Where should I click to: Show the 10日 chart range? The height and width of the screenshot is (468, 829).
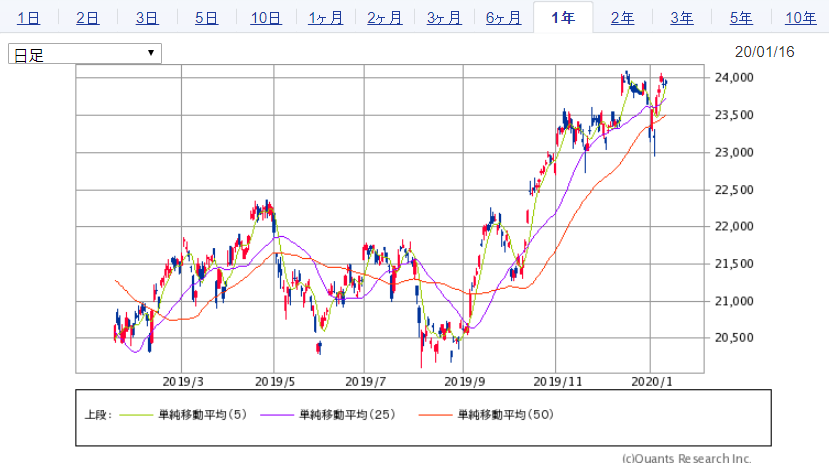(266, 18)
